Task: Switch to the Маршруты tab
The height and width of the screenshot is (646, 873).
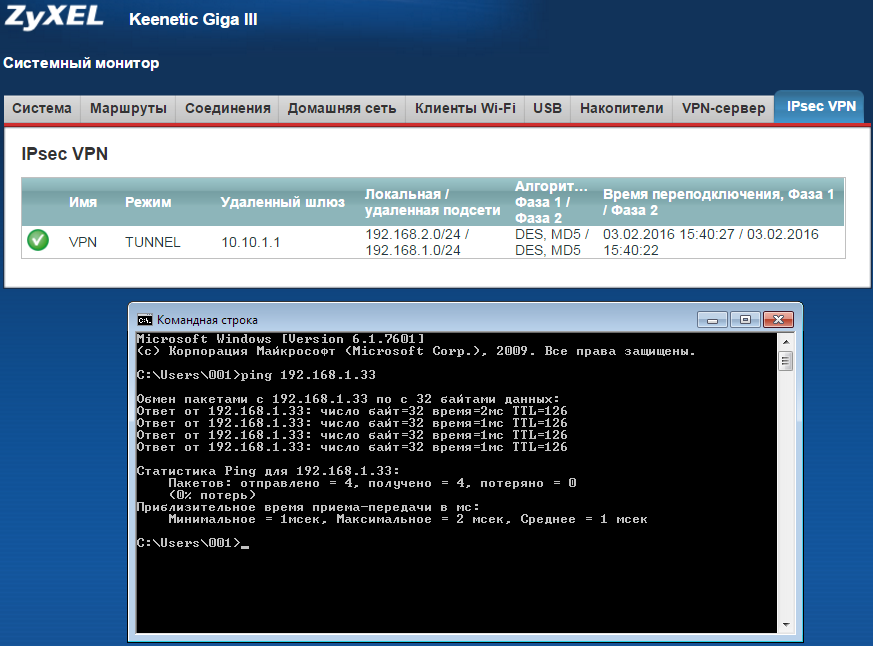Action: [128, 108]
